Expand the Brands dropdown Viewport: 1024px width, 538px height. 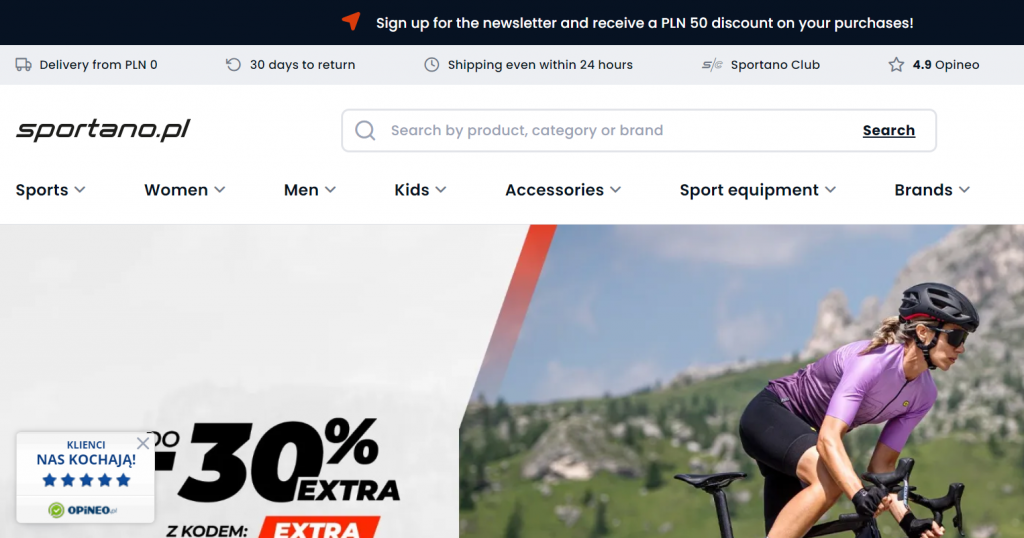click(x=932, y=190)
